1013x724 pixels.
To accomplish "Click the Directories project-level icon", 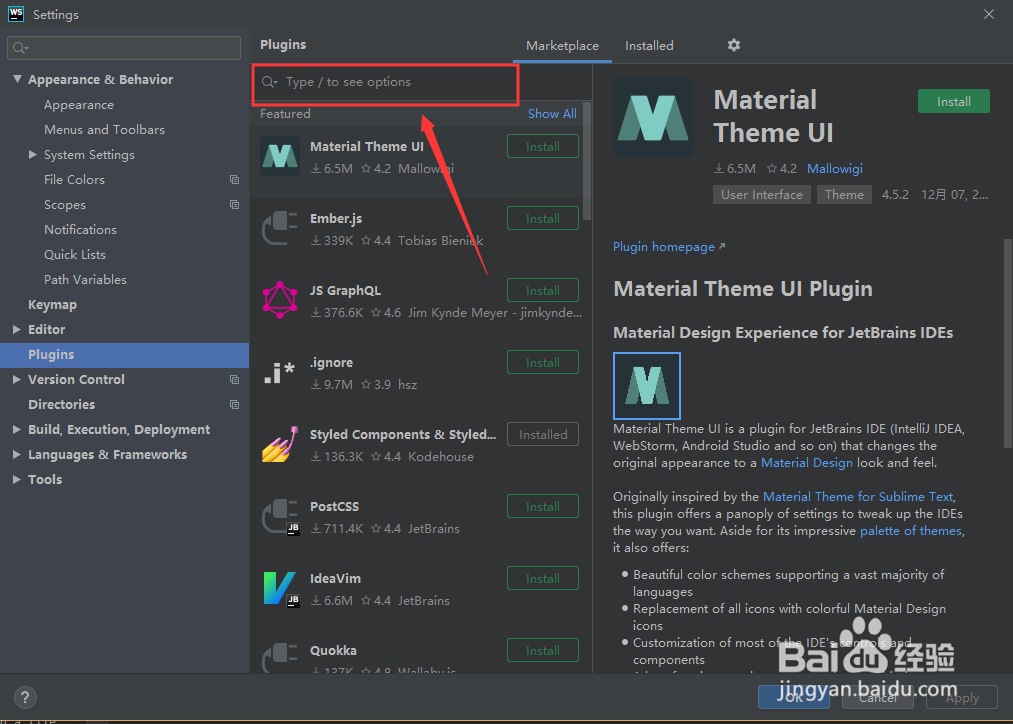I will [235, 404].
